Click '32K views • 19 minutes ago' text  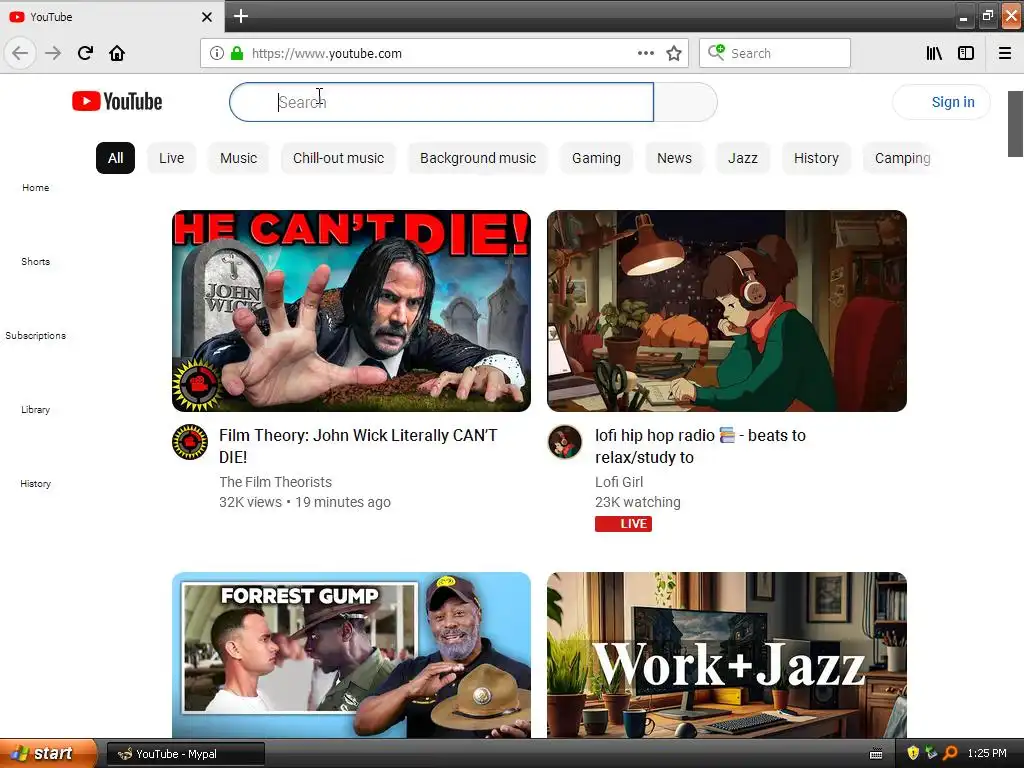(x=305, y=502)
